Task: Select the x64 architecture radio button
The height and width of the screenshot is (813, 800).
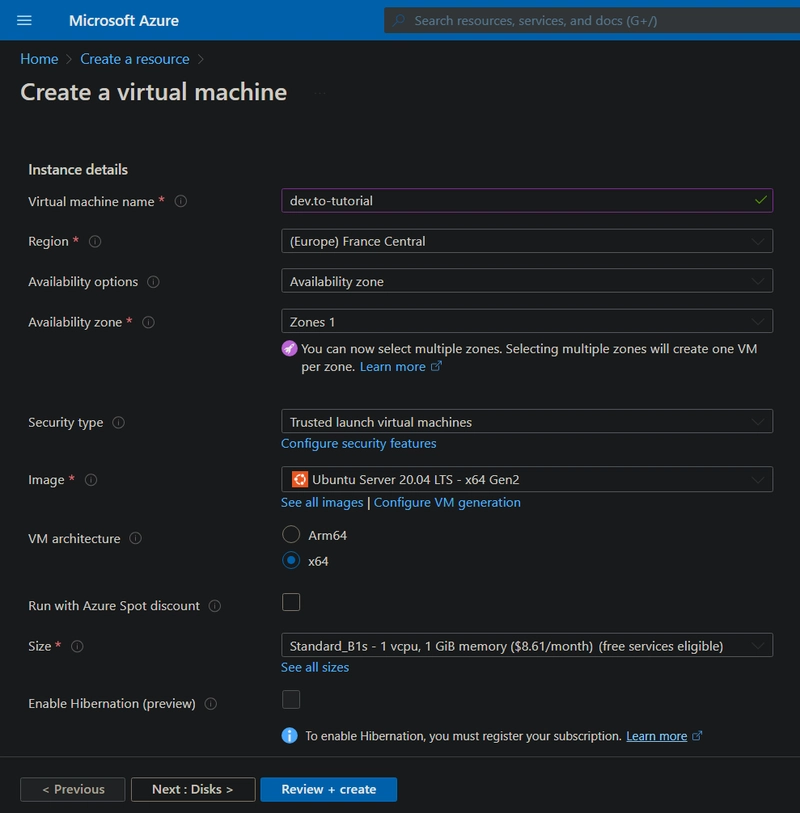Action: click(x=291, y=561)
